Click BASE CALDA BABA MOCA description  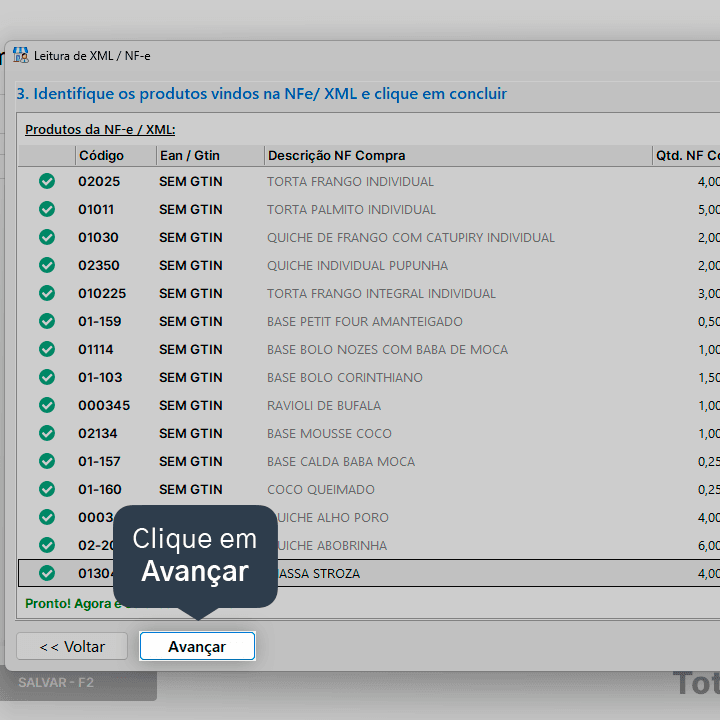tap(341, 461)
